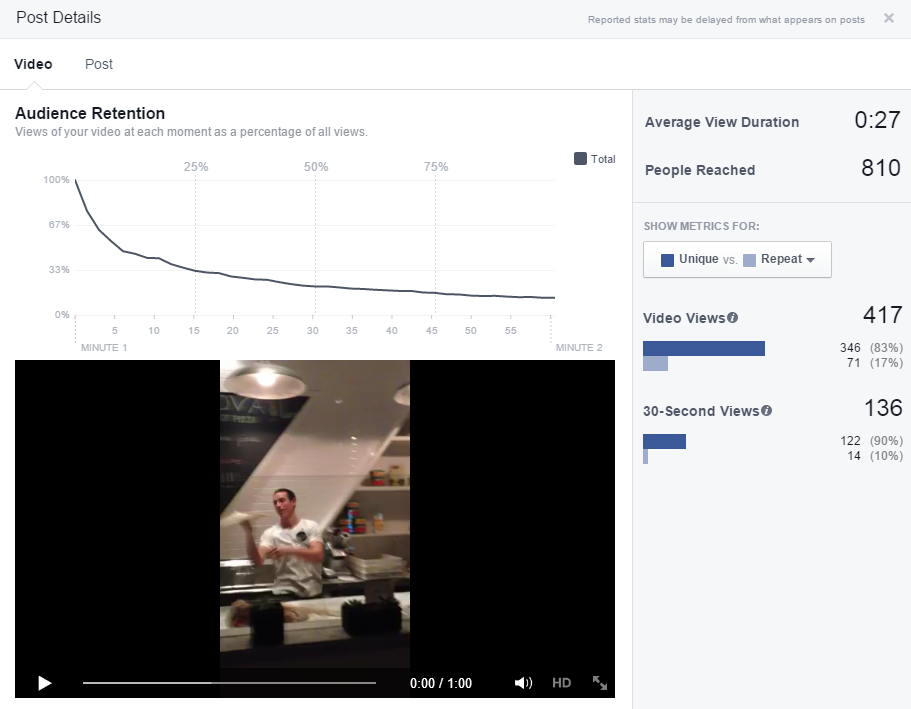Click the repeat Video Views bar

point(655,364)
